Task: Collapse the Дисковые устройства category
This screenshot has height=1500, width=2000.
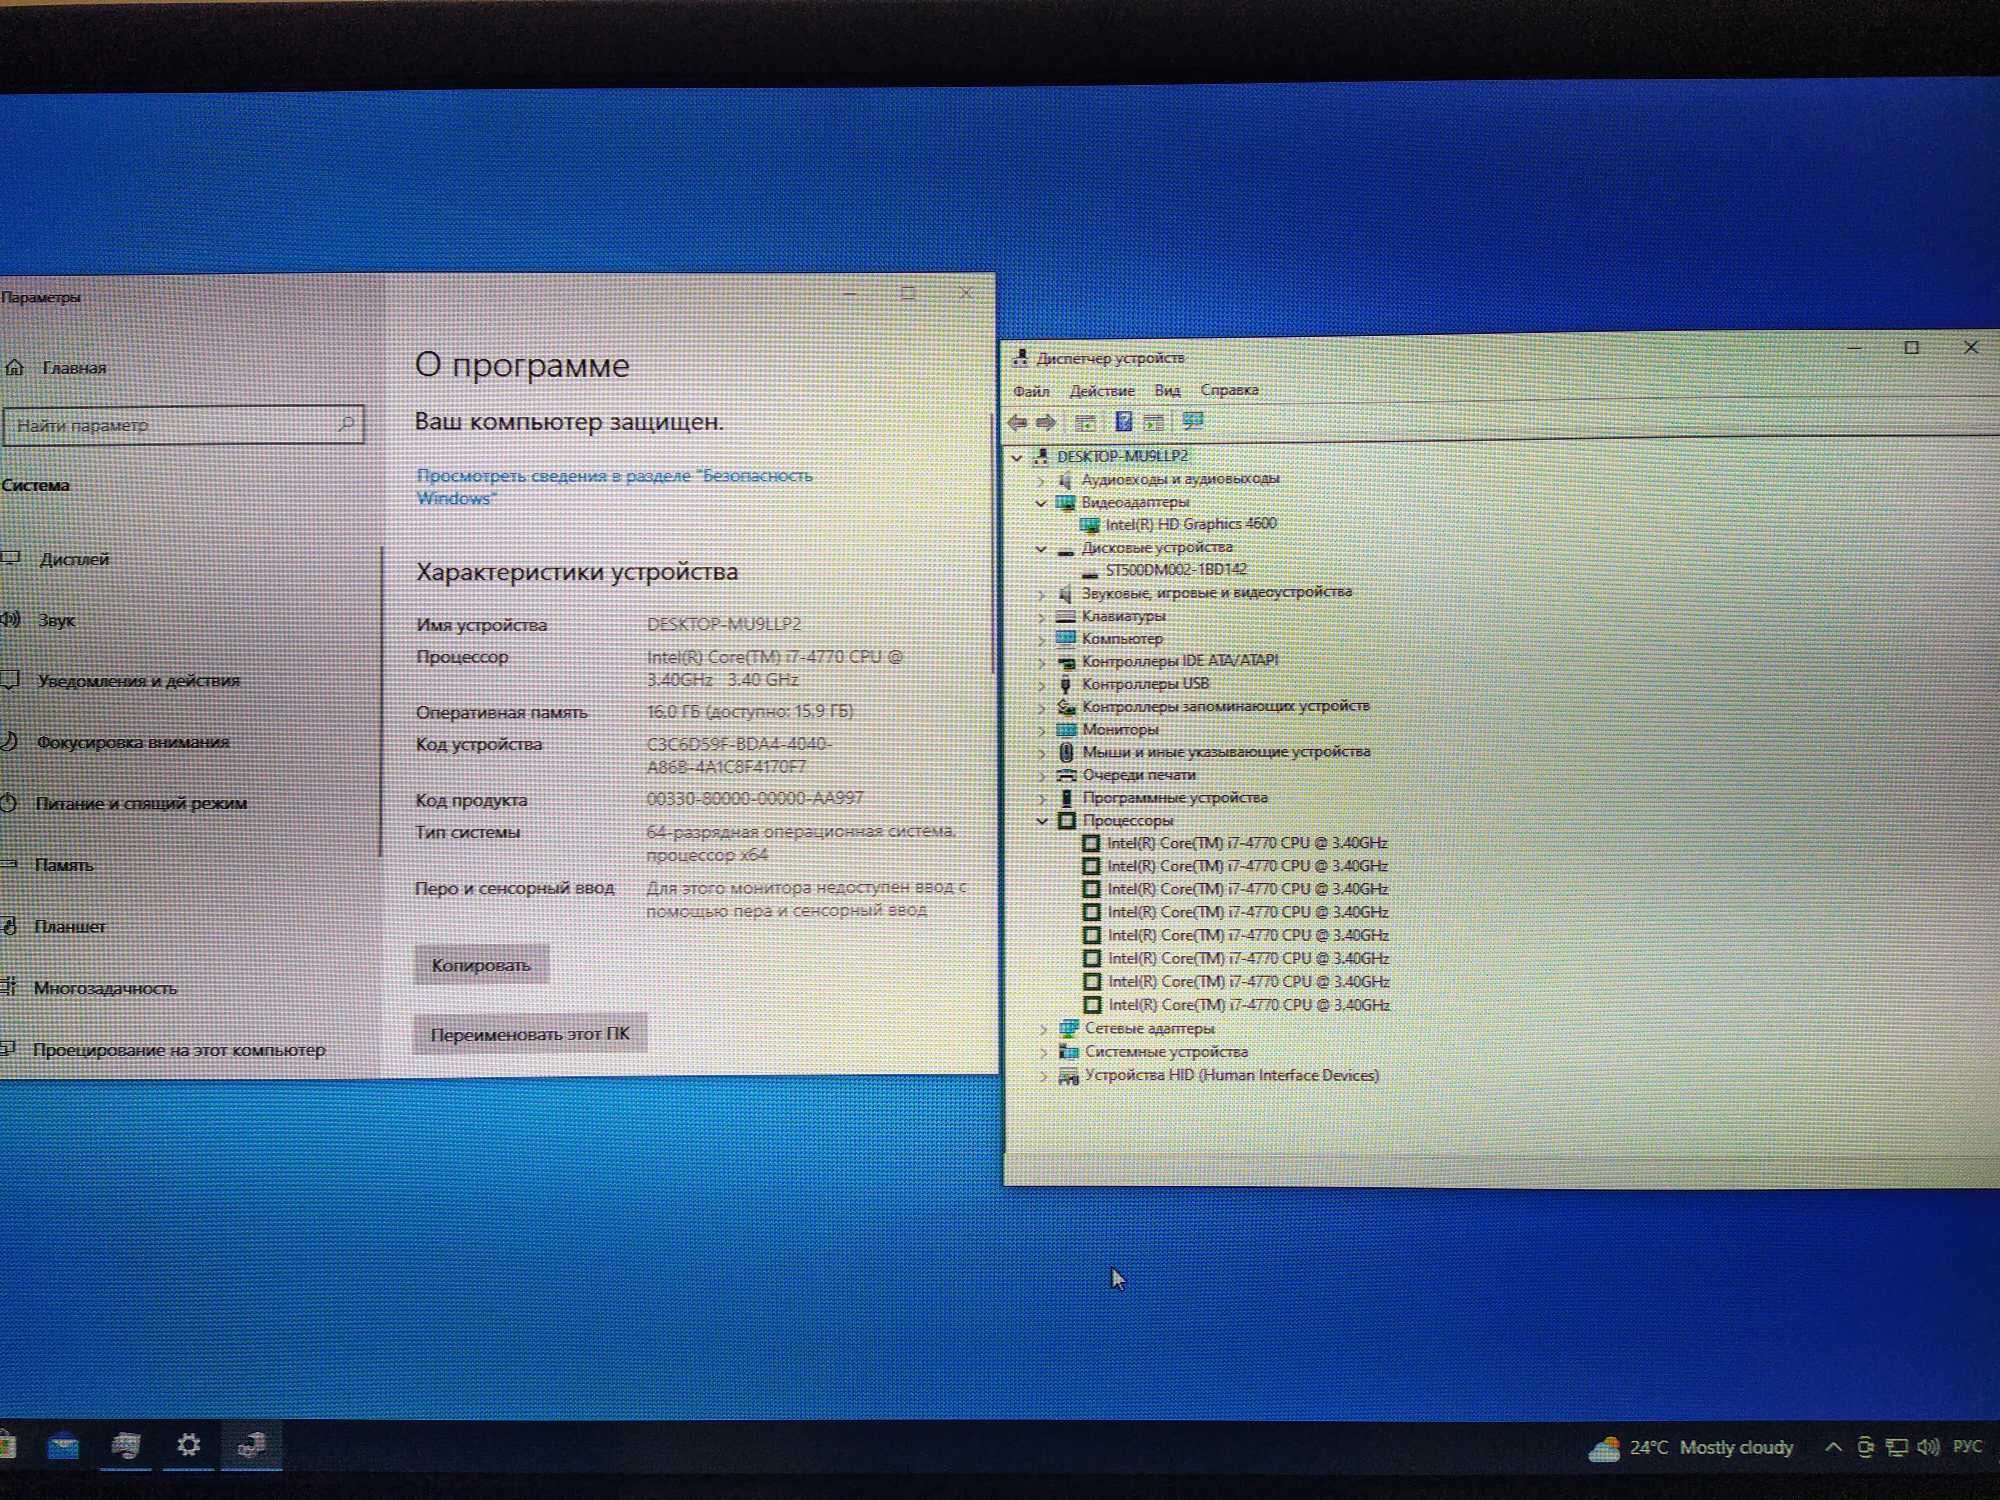Action: click(x=1041, y=549)
